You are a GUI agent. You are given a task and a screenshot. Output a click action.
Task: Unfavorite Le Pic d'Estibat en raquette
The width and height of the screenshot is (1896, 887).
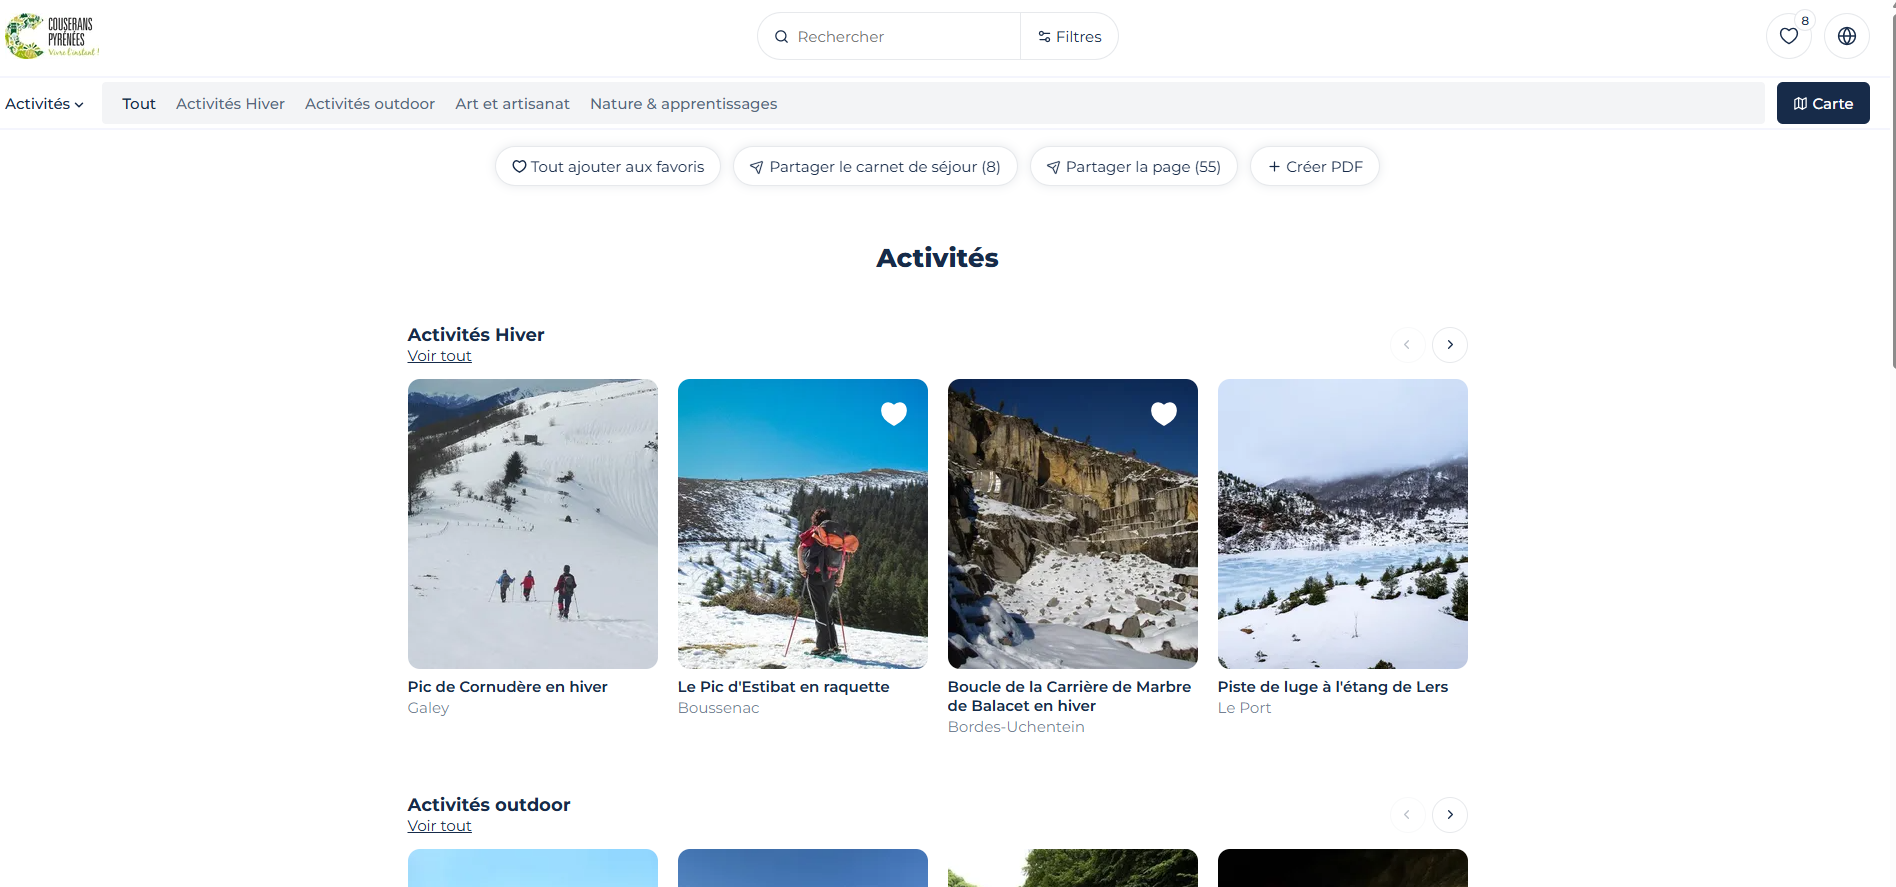(893, 414)
